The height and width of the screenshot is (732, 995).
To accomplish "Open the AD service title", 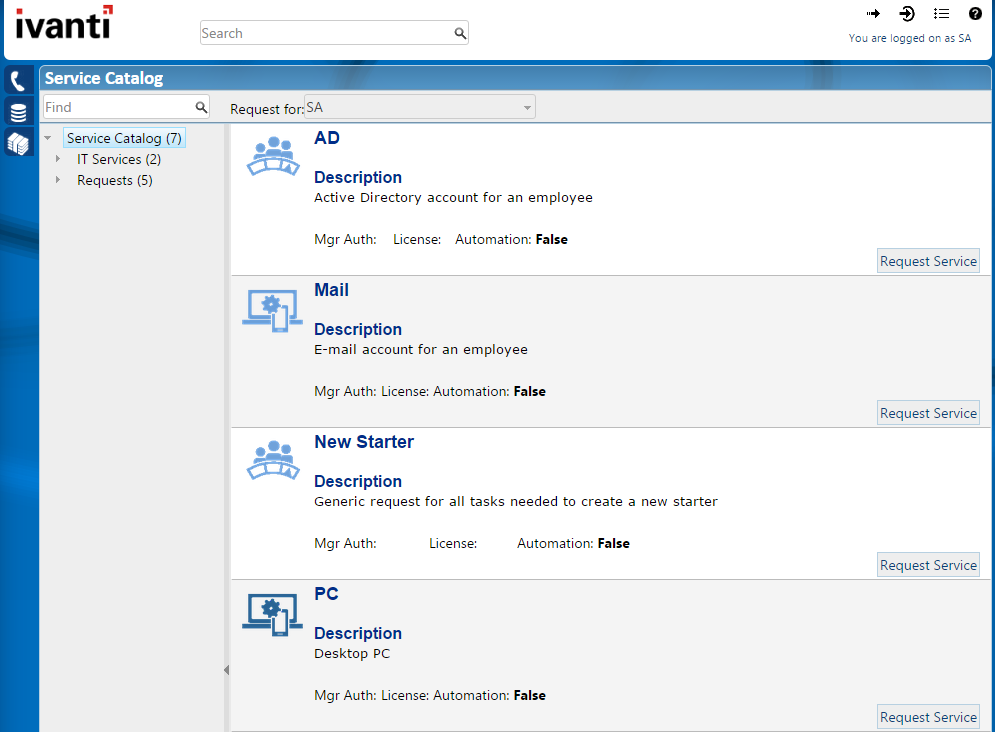I will [327, 138].
